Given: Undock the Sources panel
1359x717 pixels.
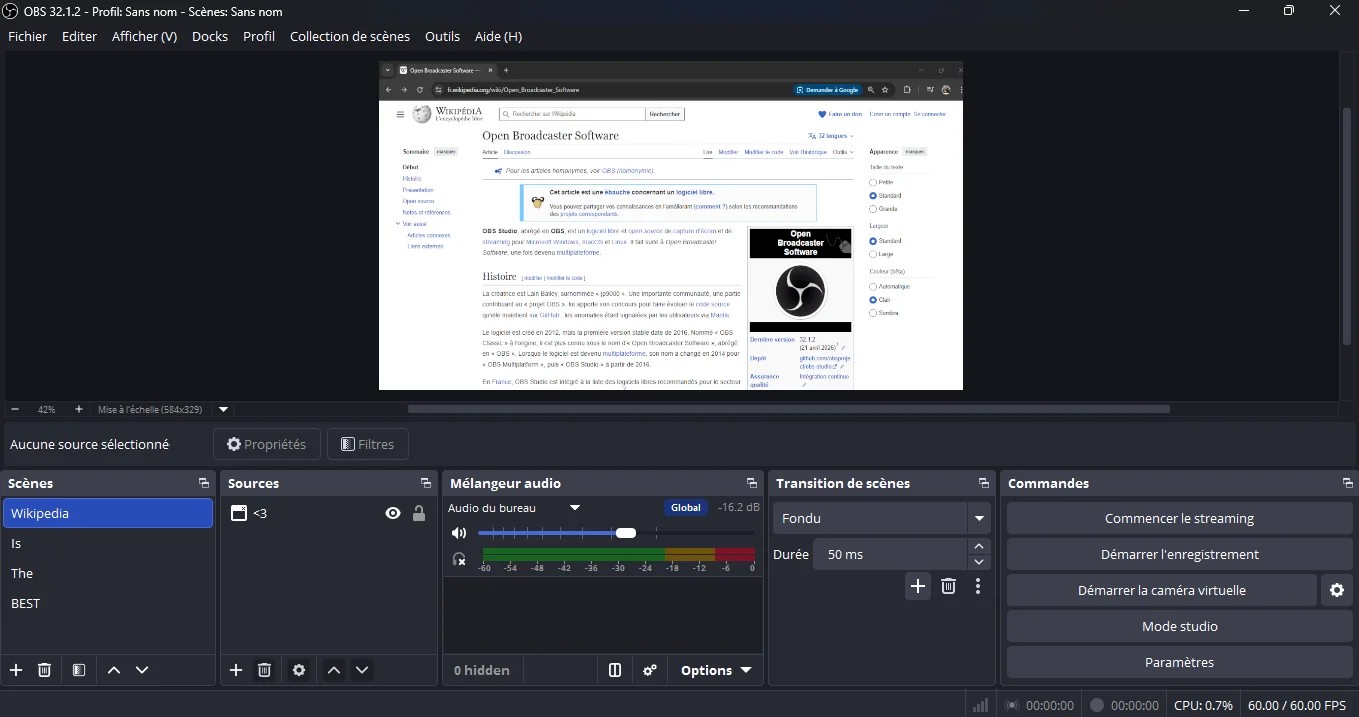Looking at the screenshot, I should (x=426, y=483).
